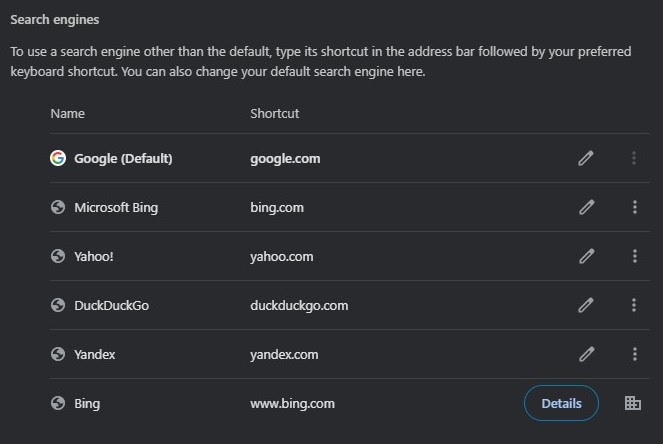Click the globe icon beside DuckDuckGo

tap(58, 305)
